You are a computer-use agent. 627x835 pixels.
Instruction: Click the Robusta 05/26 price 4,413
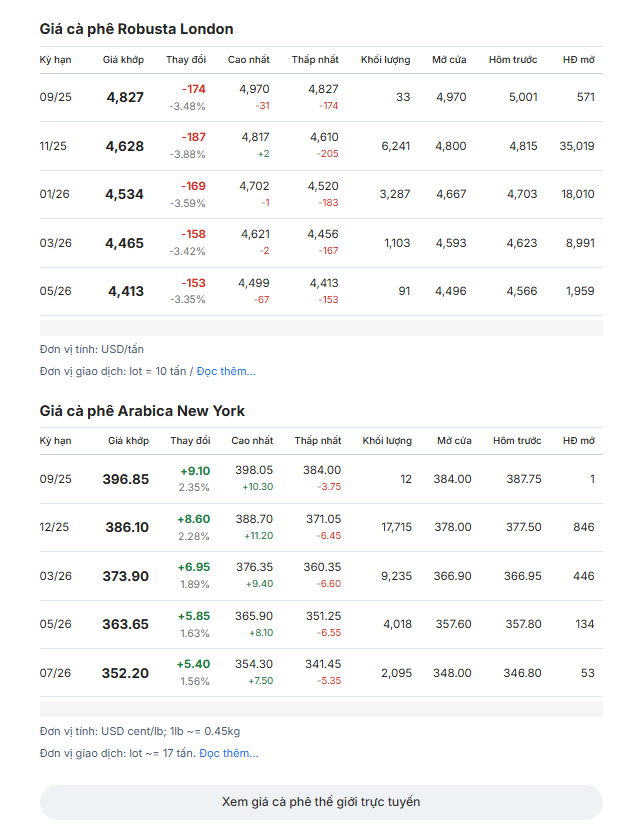click(x=126, y=291)
